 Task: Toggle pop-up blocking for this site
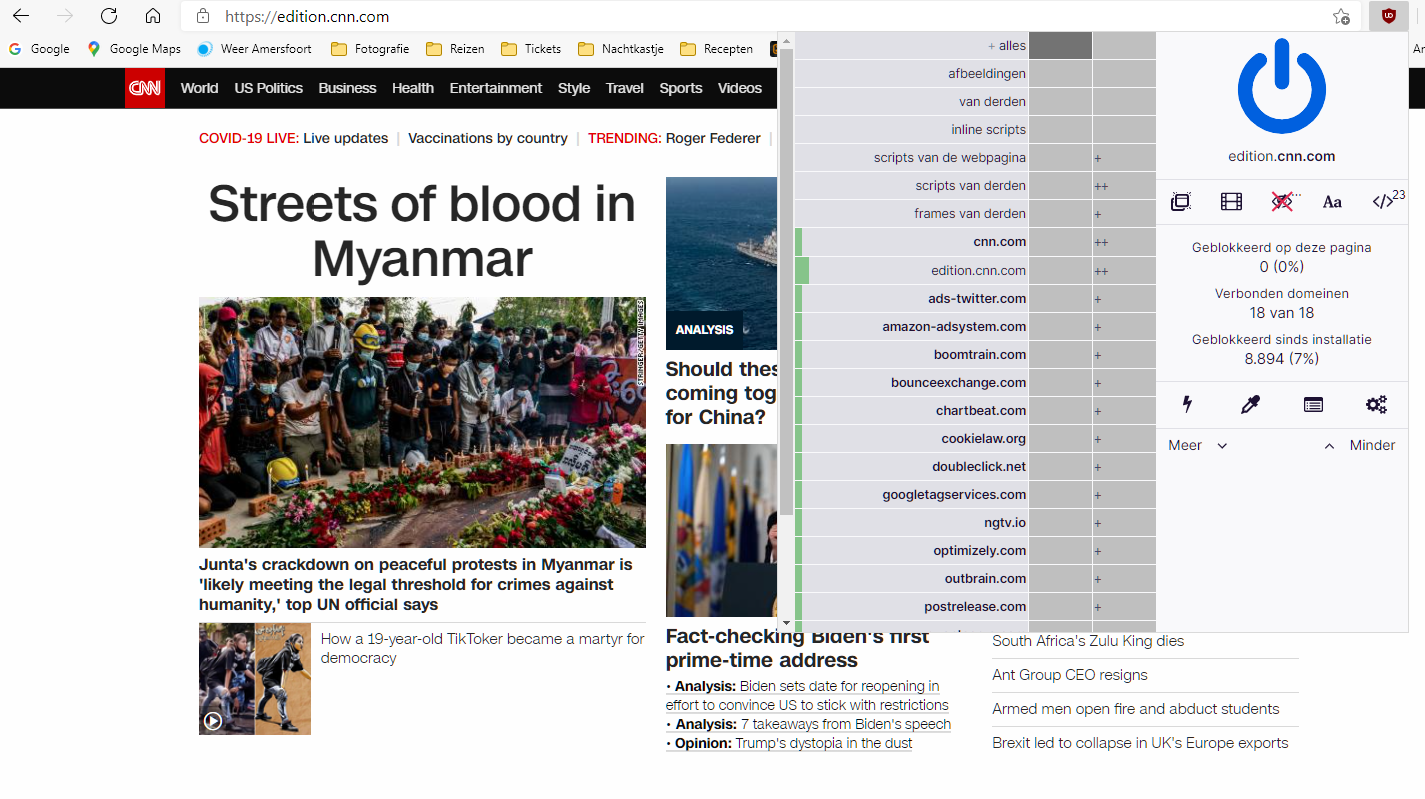click(x=1181, y=202)
